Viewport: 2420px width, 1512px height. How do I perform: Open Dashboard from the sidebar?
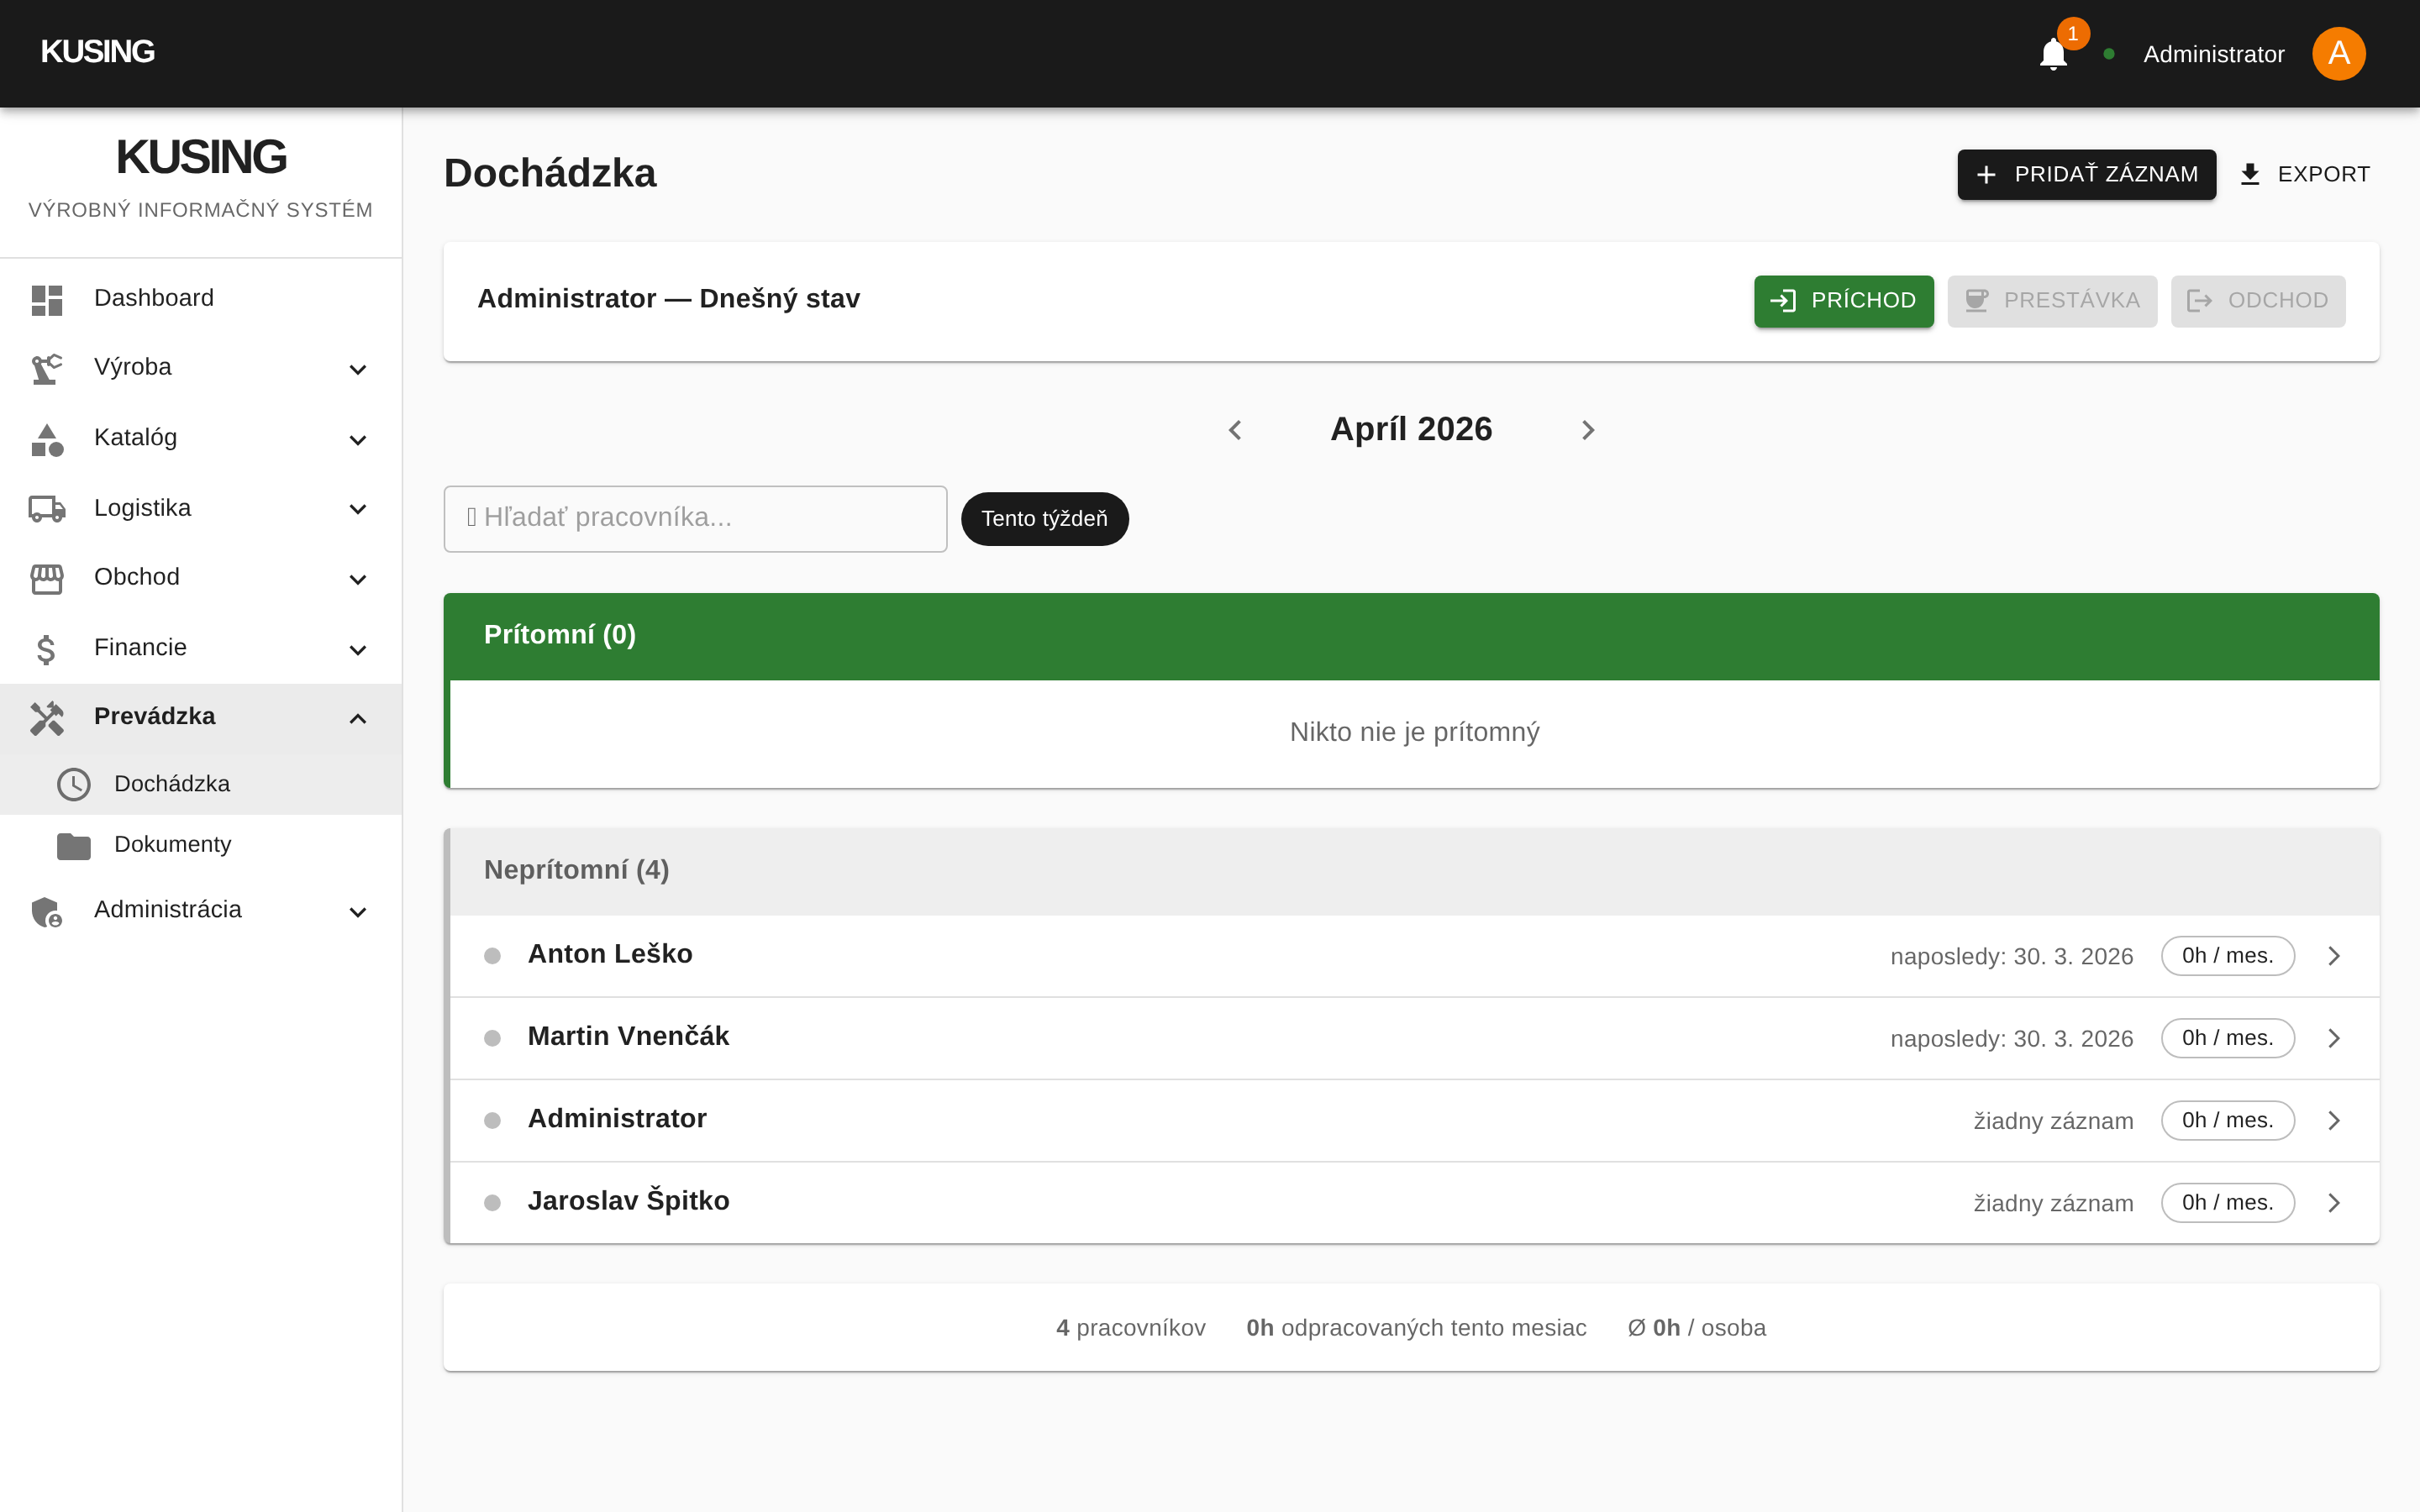[x=201, y=299]
